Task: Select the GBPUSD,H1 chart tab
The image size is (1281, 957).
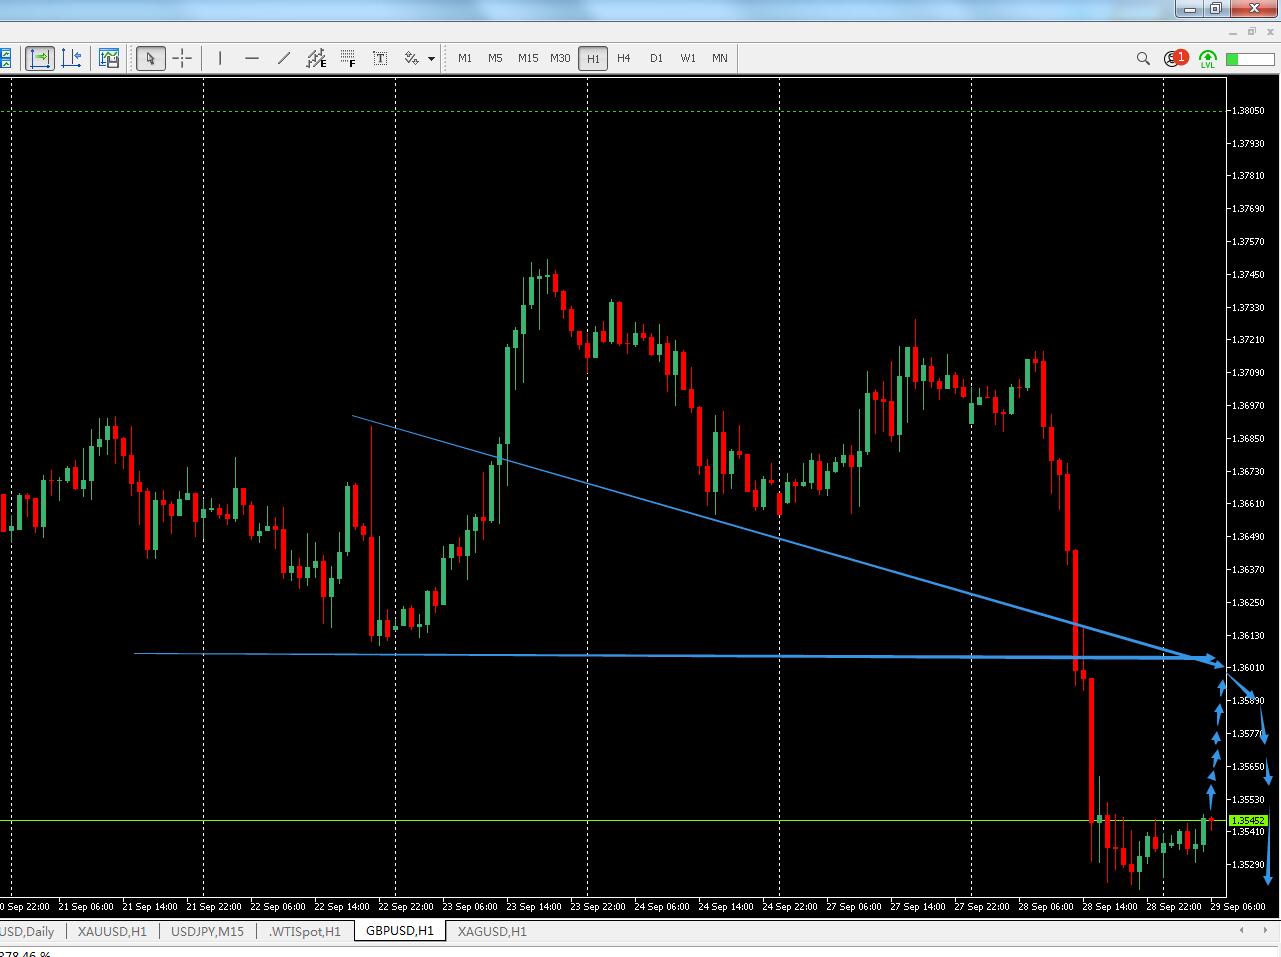Action: coord(400,932)
